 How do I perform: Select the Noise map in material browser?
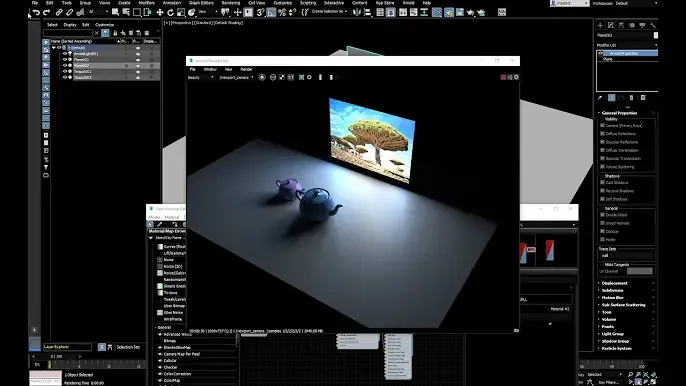(x=169, y=260)
